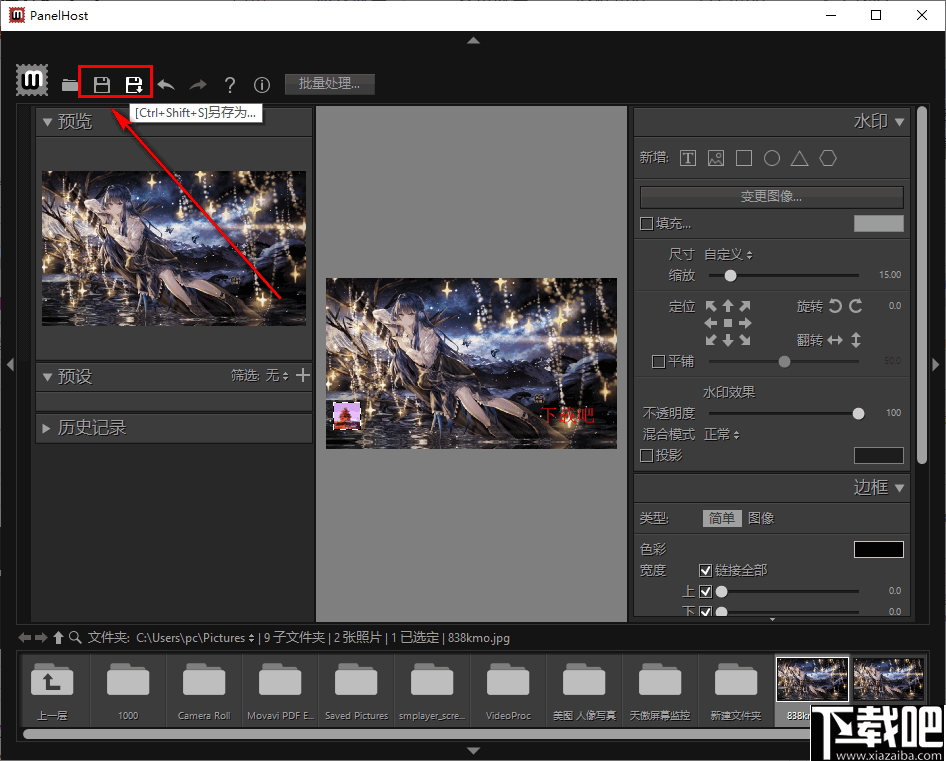Screen dimensions: 946x761
Task: Add a circle shape watermark
Action: 773,158
